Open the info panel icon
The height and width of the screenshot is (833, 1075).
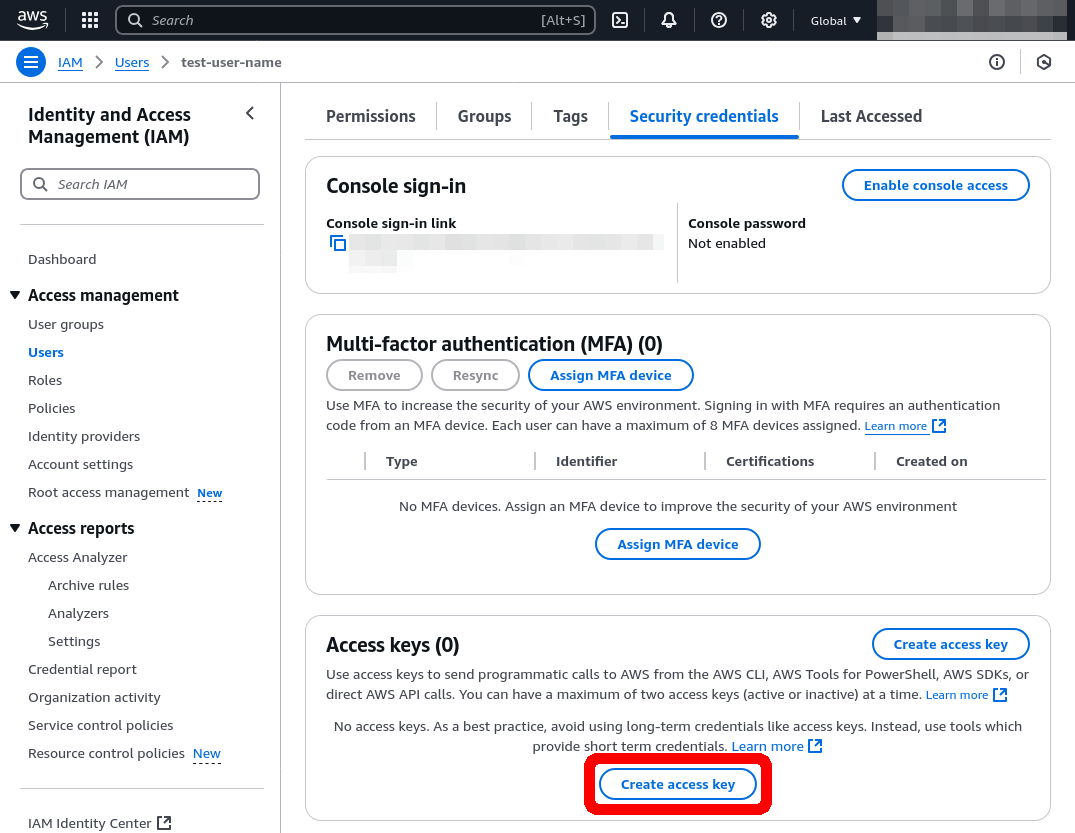(x=997, y=62)
